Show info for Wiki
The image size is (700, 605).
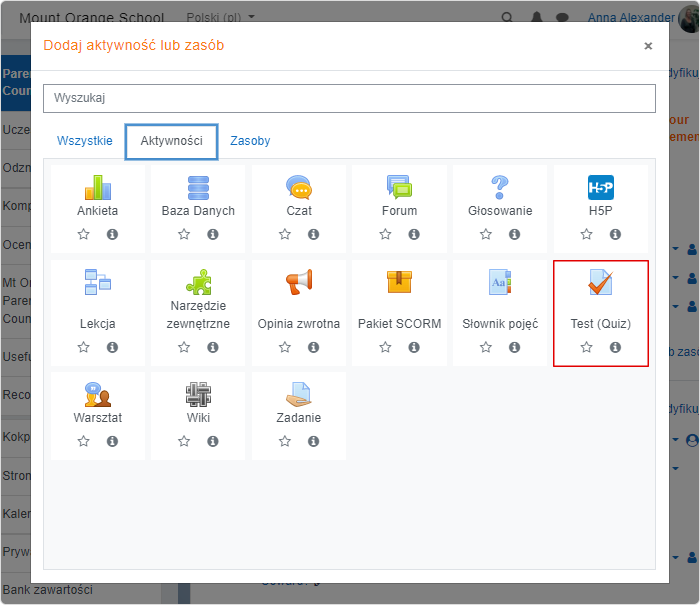point(212,441)
